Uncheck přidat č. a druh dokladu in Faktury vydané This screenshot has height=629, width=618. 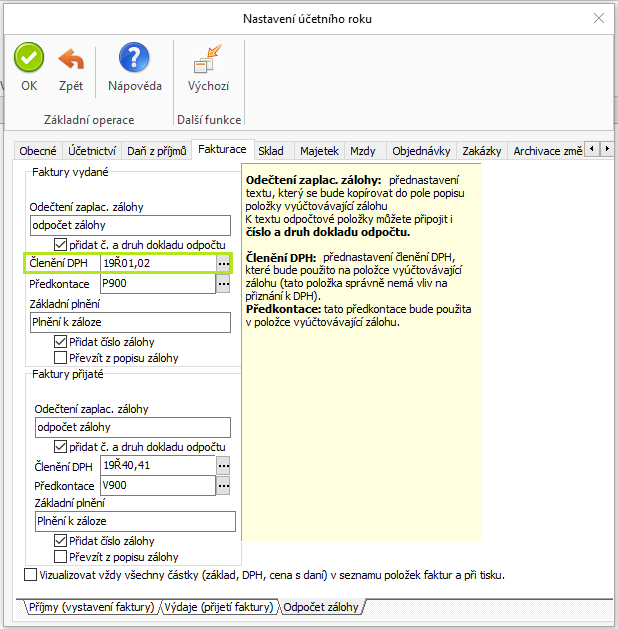(60, 245)
